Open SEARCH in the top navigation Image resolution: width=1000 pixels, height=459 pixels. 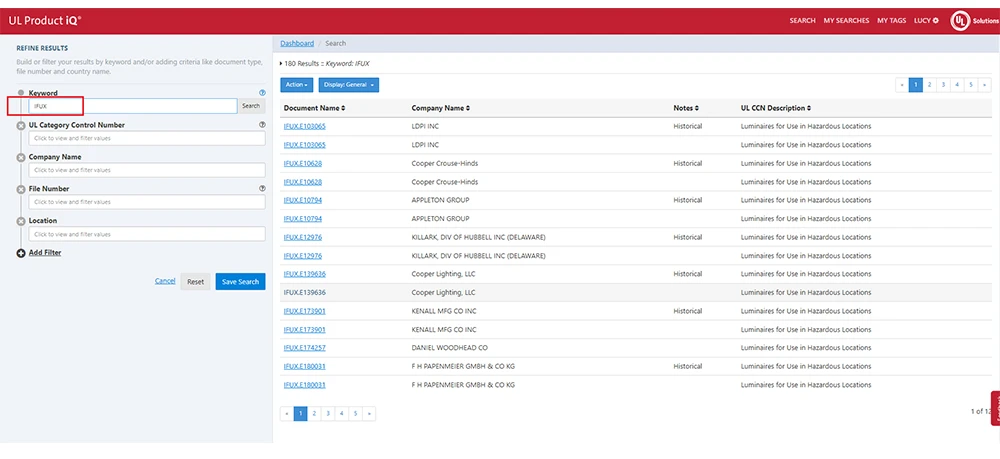coord(802,20)
